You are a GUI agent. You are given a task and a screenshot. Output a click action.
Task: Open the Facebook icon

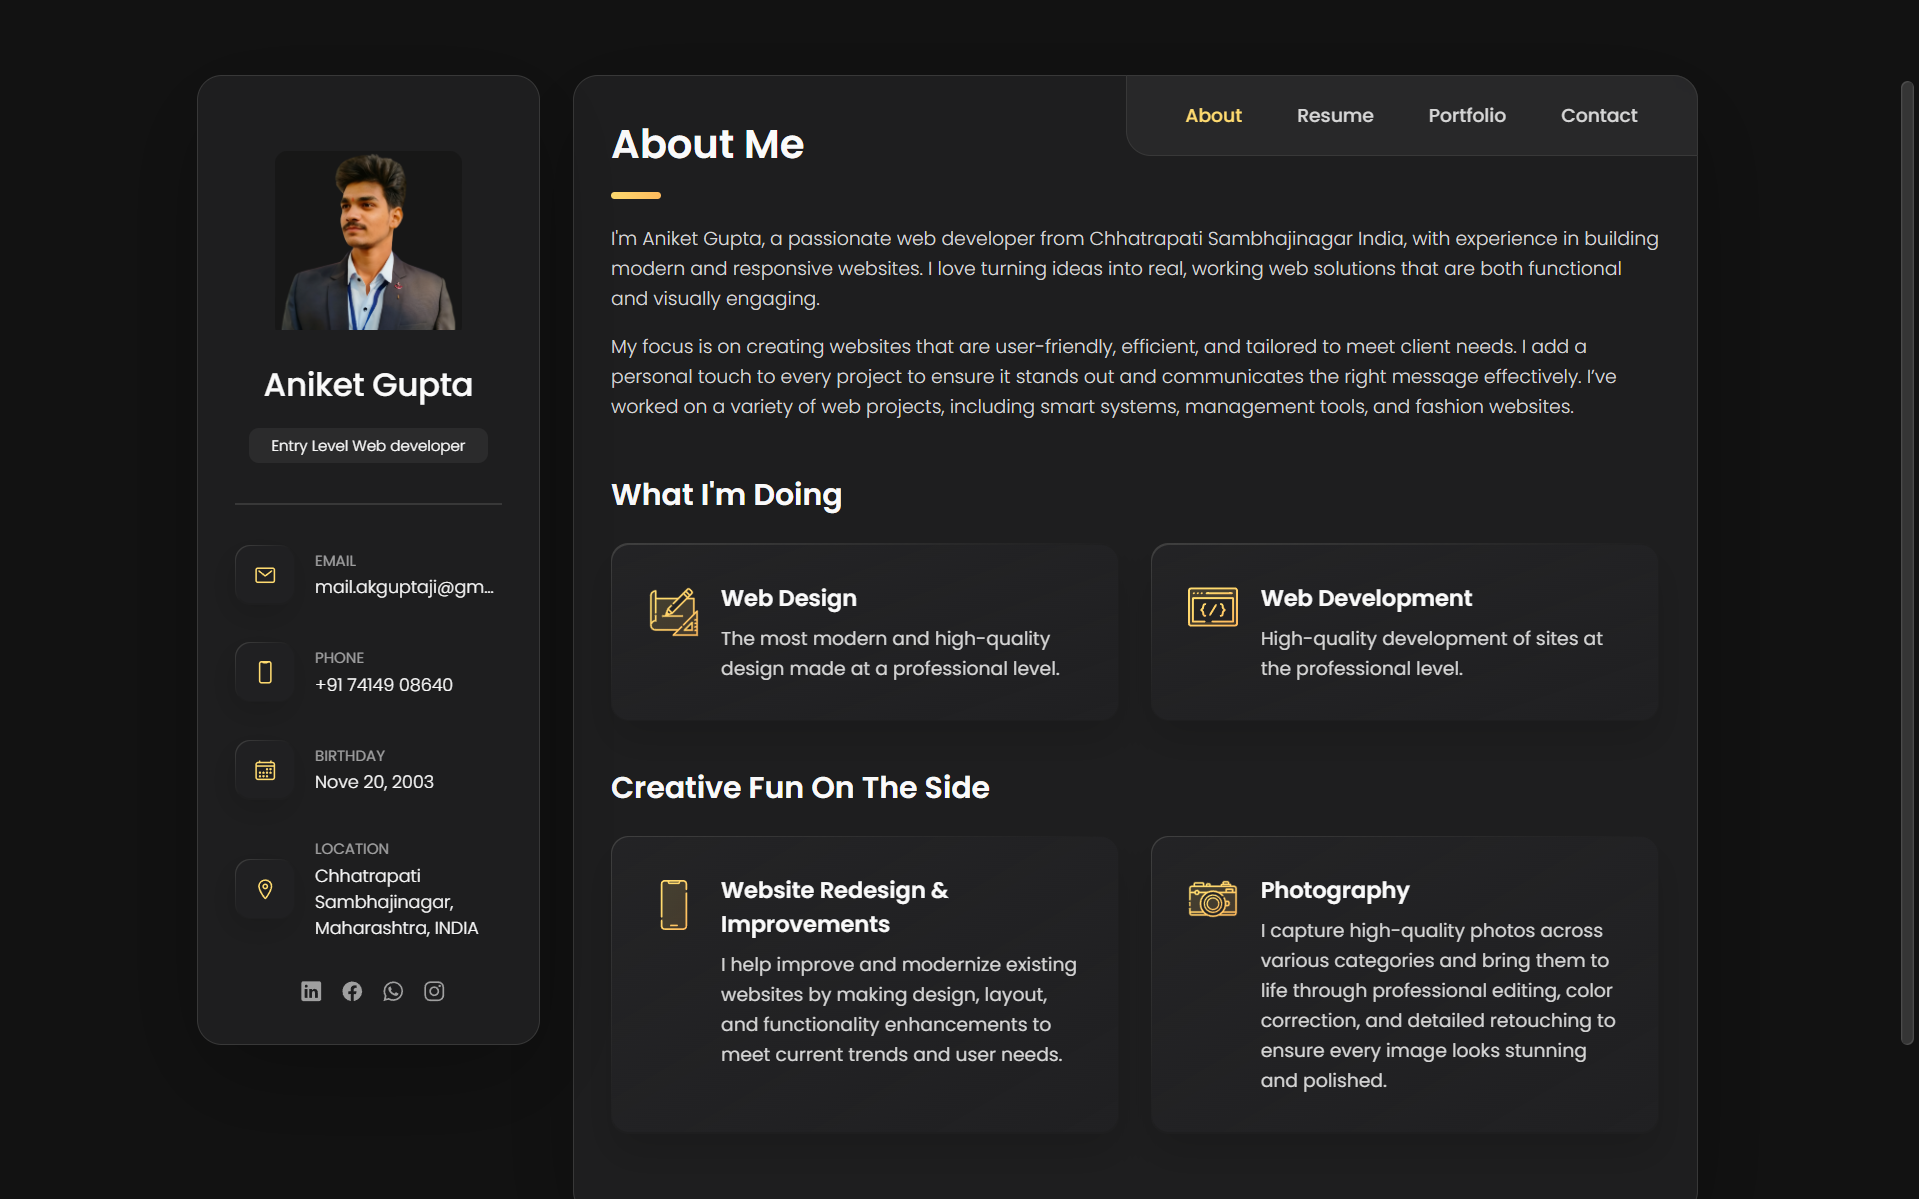point(352,991)
